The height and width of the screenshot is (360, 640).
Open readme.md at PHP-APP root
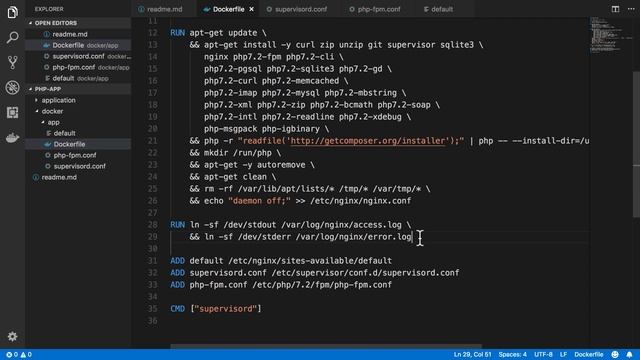59,177
